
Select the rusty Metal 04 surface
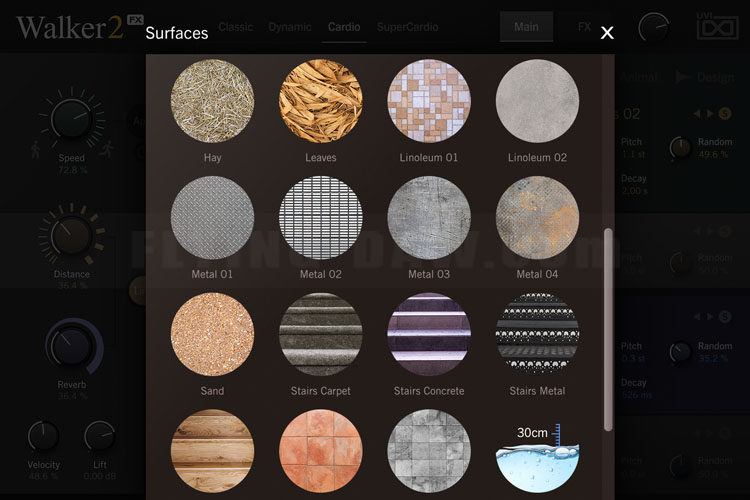coord(537,218)
